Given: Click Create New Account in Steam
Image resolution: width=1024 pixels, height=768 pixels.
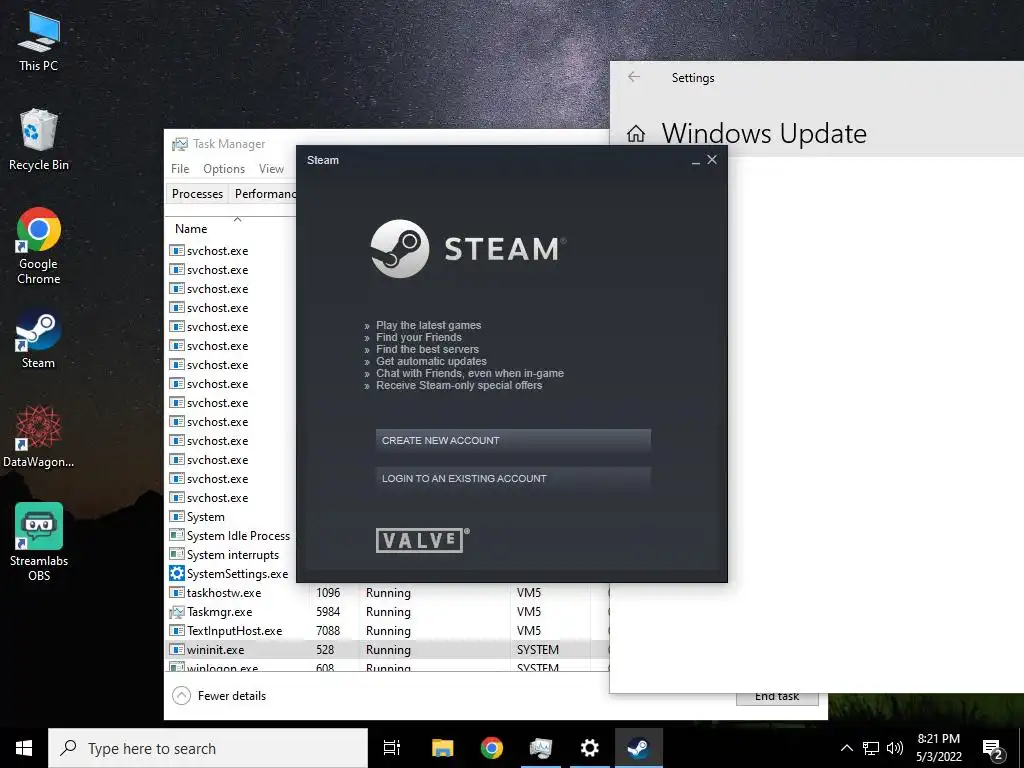Looking at the screenshot, I should [513, 441].
